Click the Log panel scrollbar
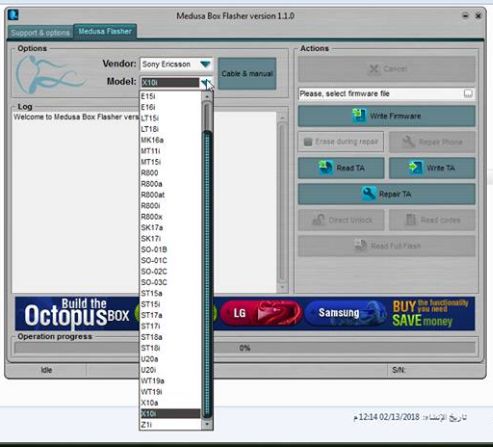Screen dimensions: 493x447 click(x=282, y=202)
